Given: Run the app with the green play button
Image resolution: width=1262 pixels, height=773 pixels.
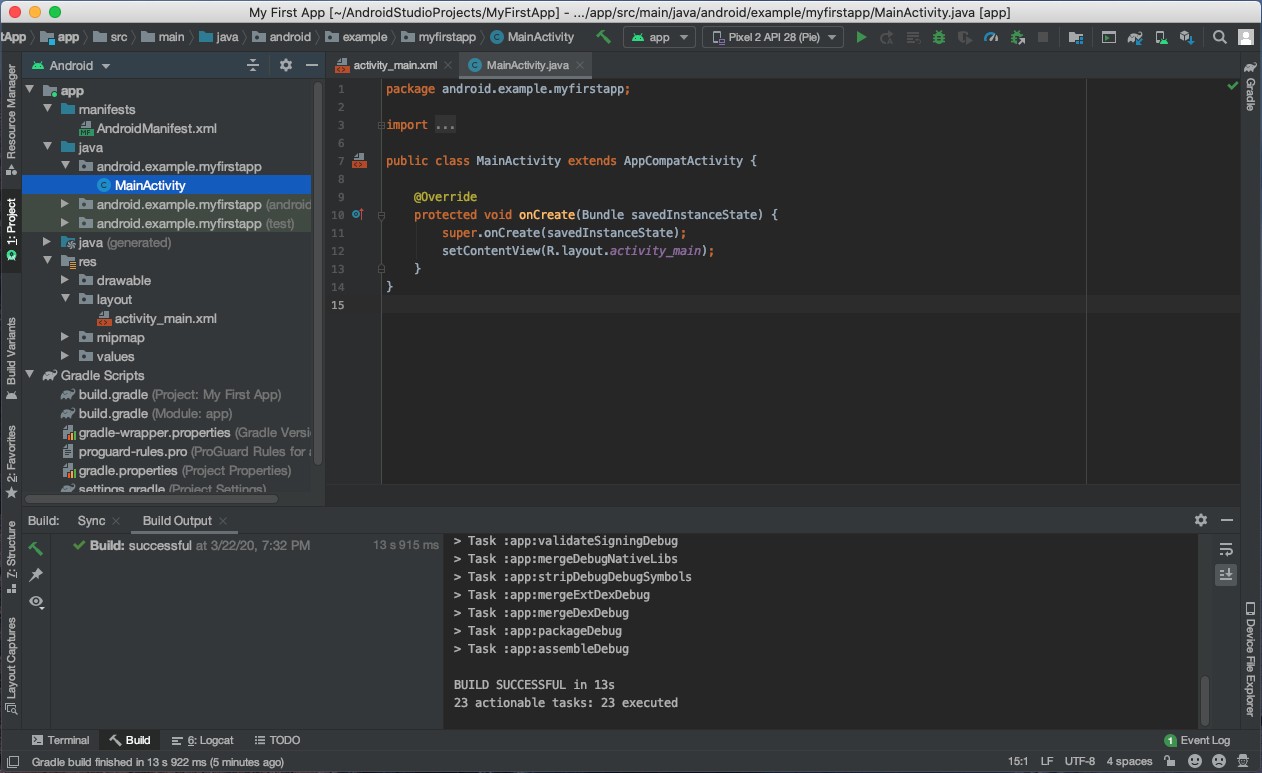Looking at the screenshot, I should click(x=861, y=37).
